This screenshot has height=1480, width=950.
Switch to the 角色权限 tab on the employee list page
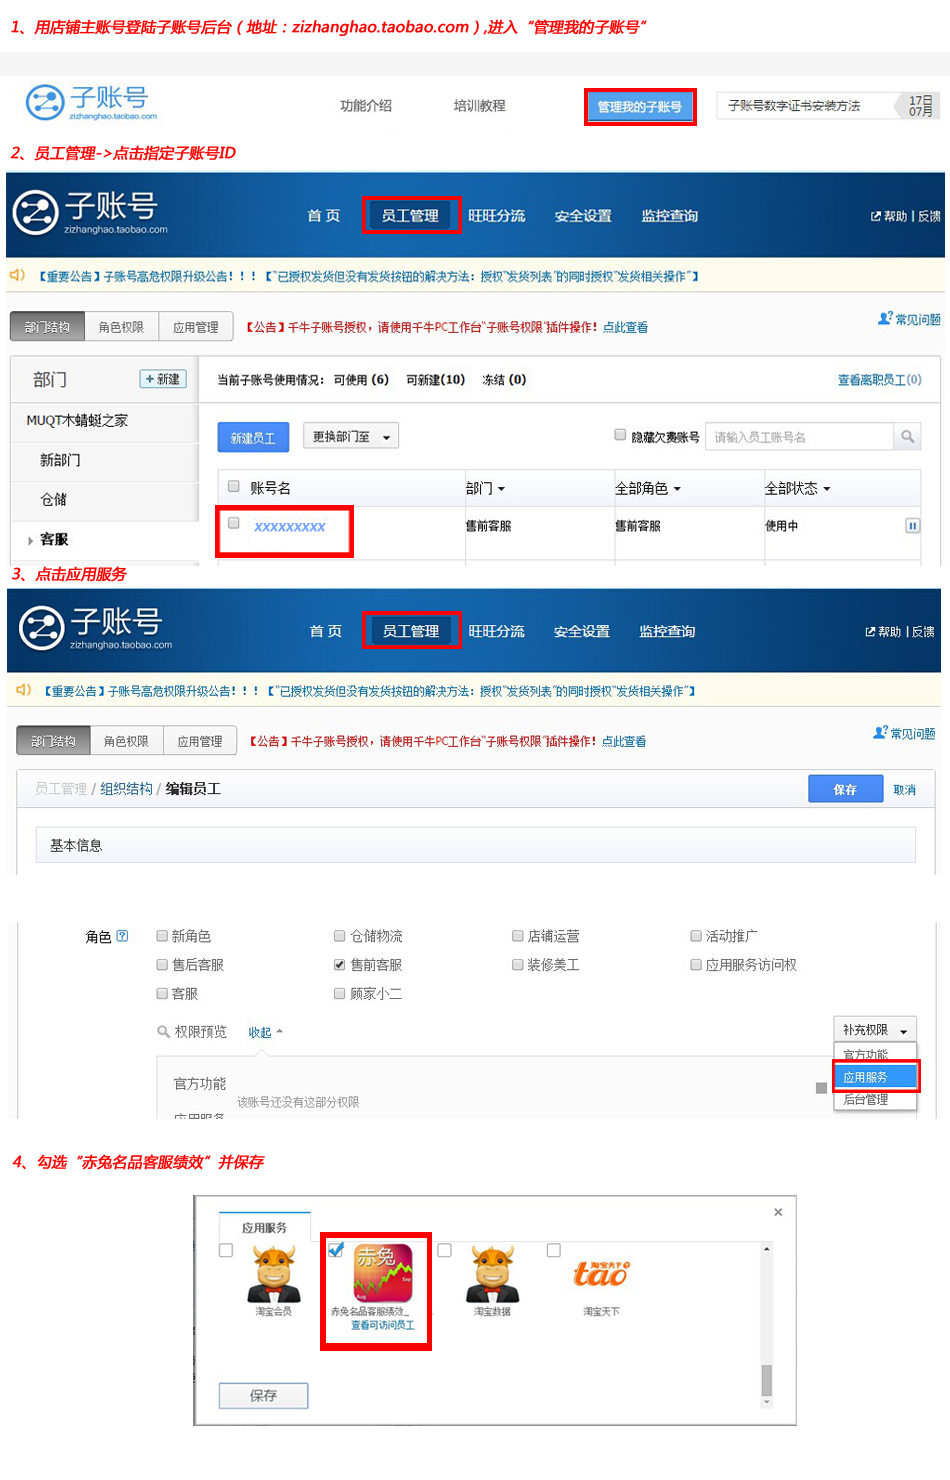pos(121,327)
